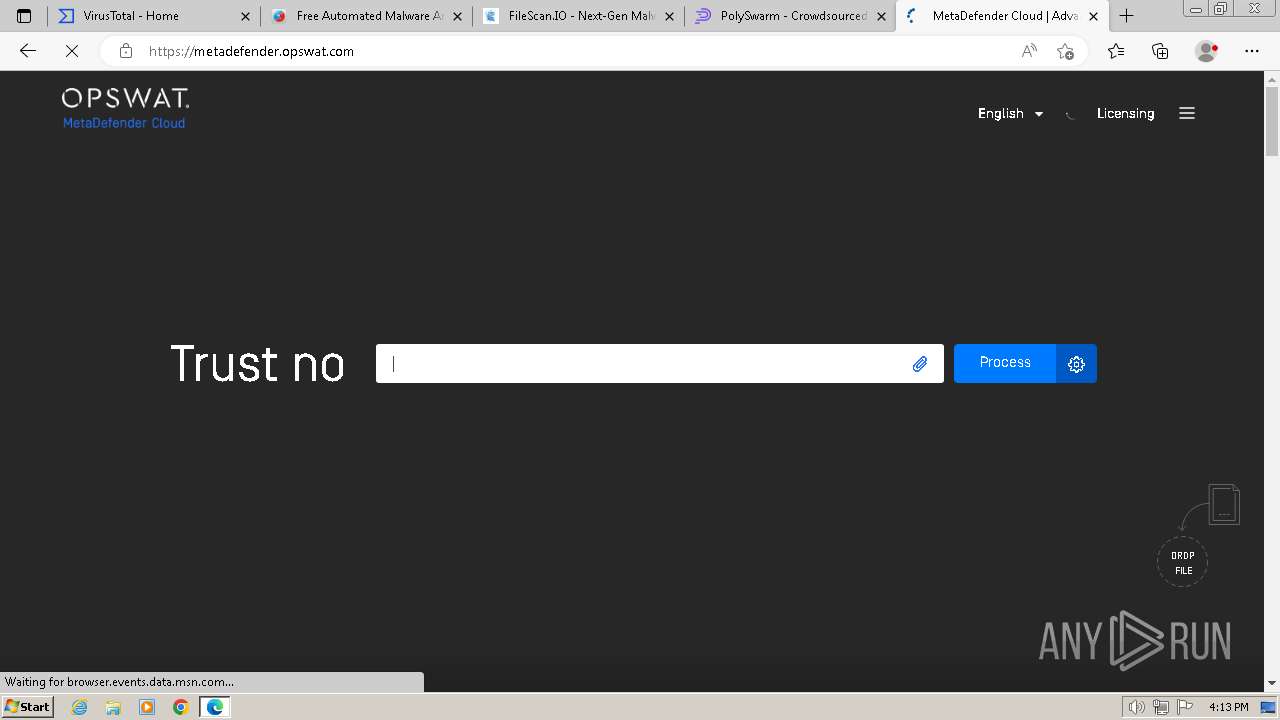Launch Internet Explorer from taskbar
1280x720 pixels.
pos(80,707)
